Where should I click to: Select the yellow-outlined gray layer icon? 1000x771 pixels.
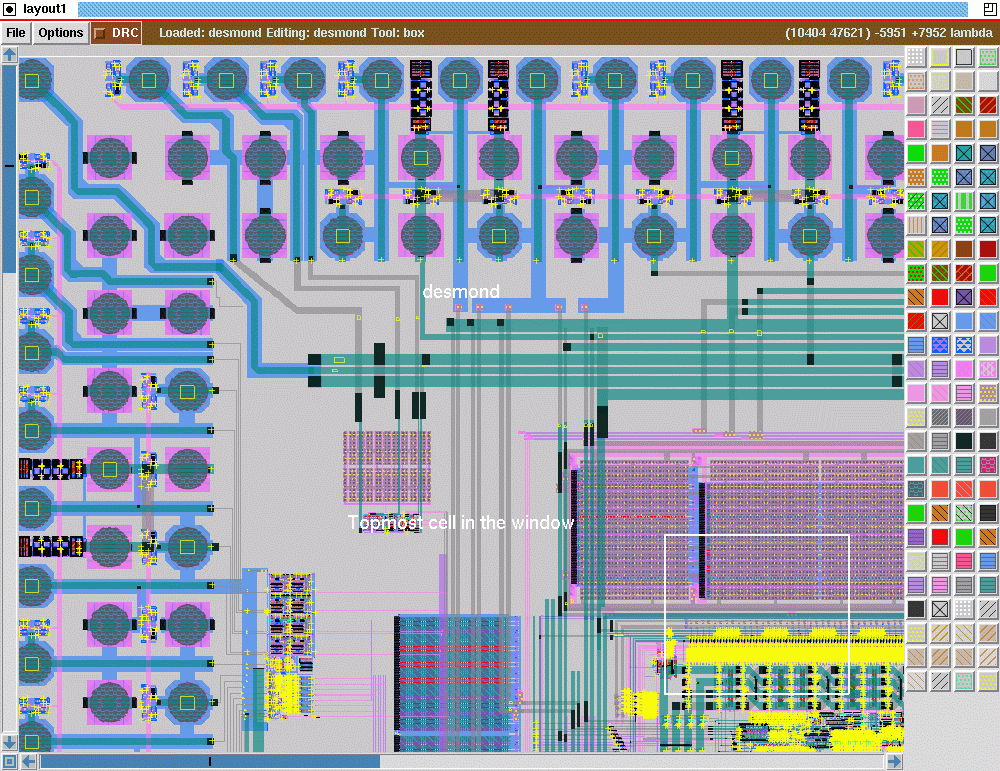point(940,57)
